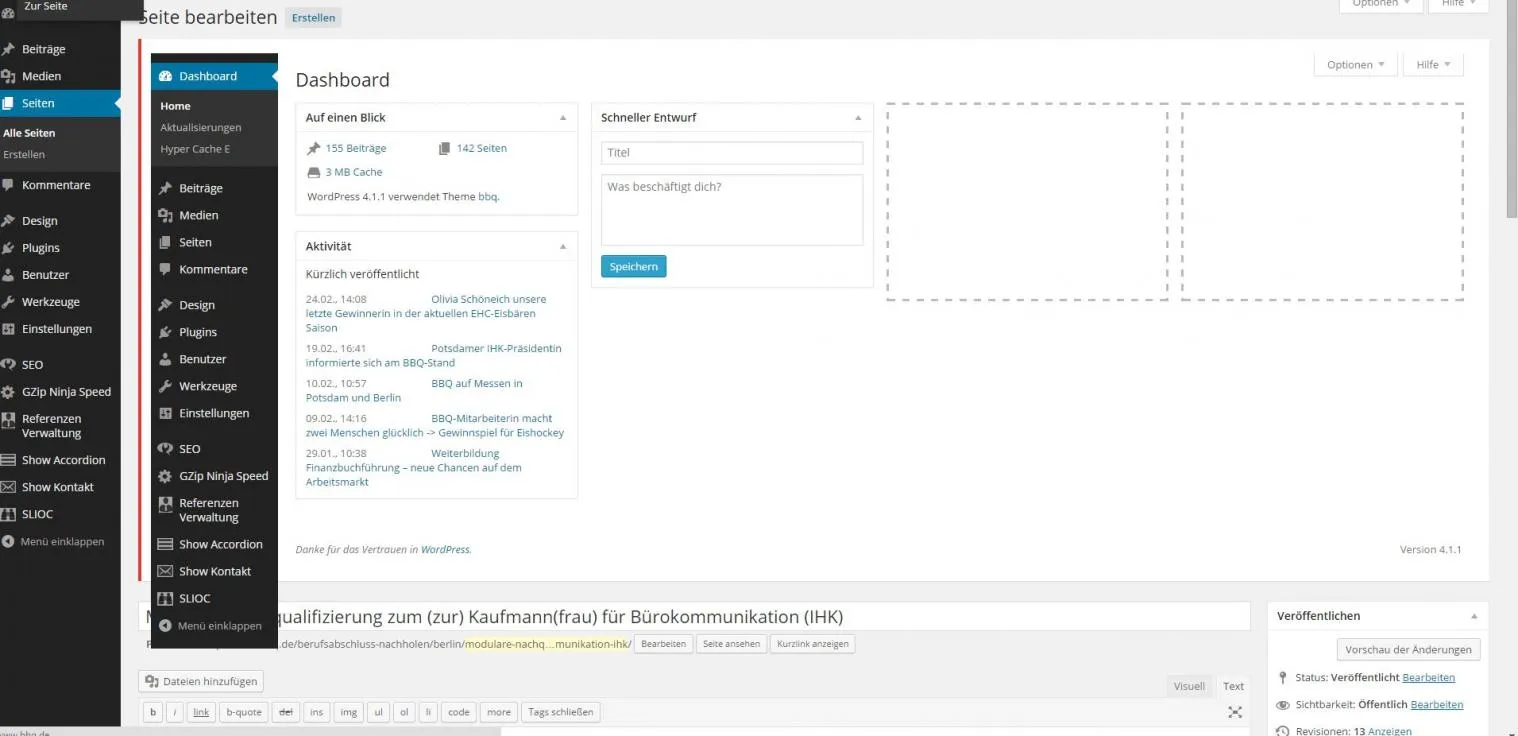
Task: Open Aktualisierungen in the inner Dashboard sidebar
Action: tap(201, 128)
